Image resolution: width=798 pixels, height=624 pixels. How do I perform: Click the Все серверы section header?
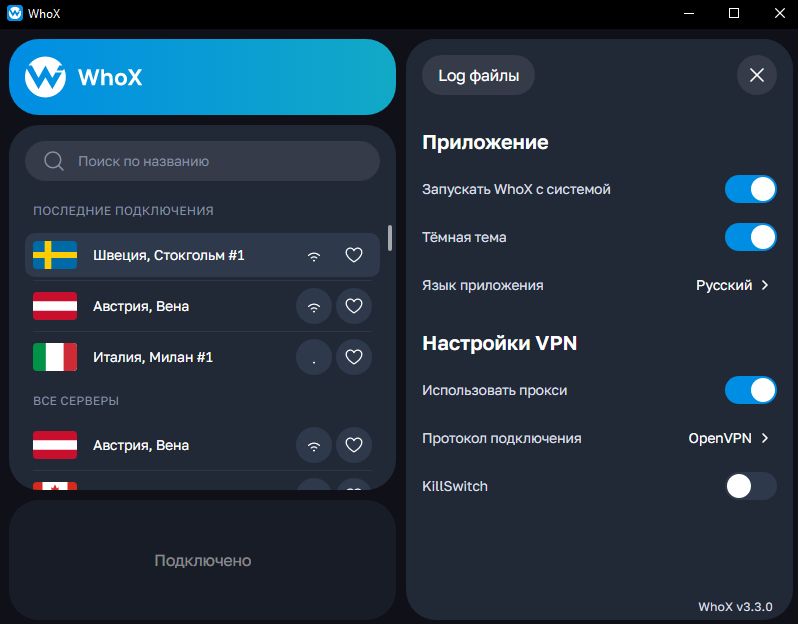76,401
